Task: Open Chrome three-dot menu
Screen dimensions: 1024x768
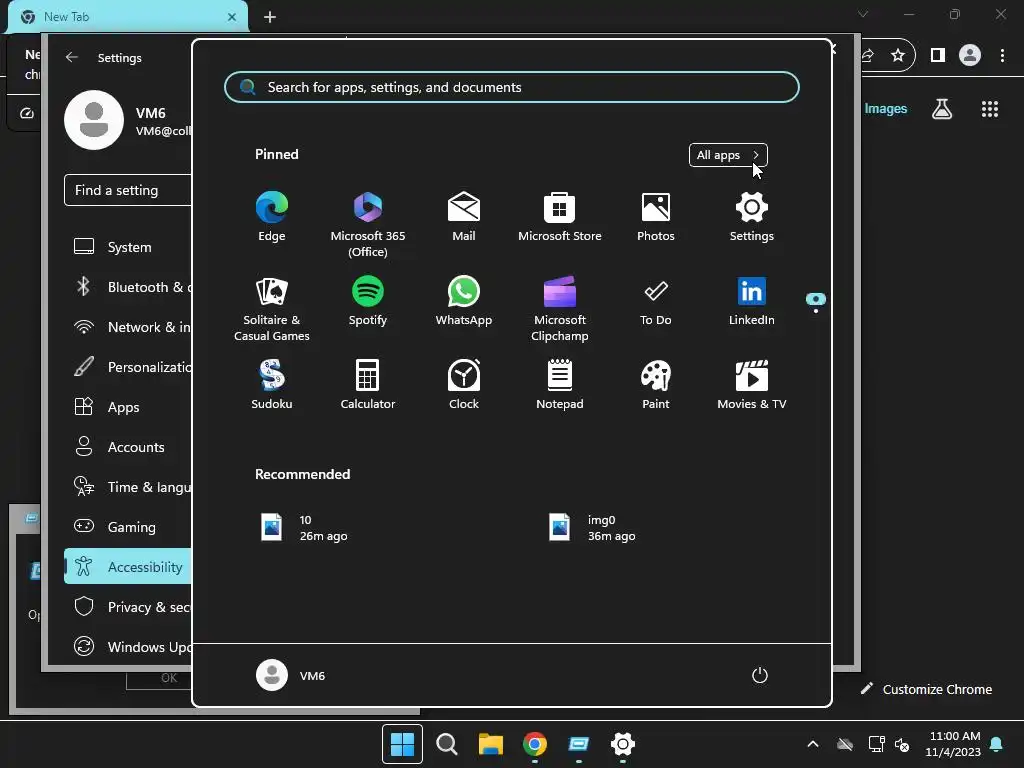Action: 1002,56
